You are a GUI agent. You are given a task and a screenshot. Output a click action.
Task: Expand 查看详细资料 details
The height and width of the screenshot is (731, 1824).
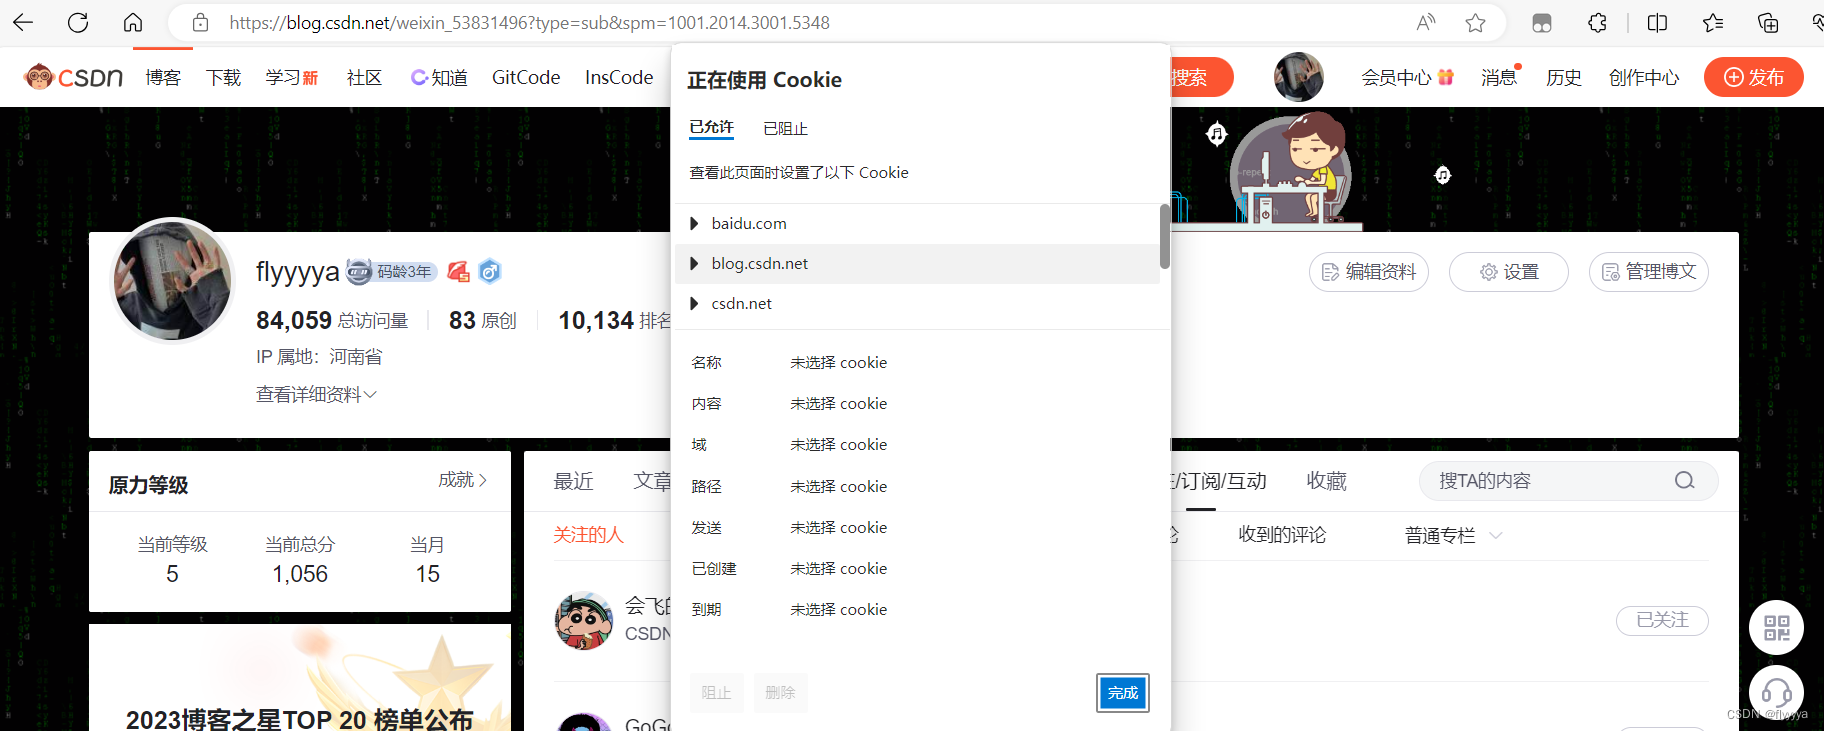316,395
